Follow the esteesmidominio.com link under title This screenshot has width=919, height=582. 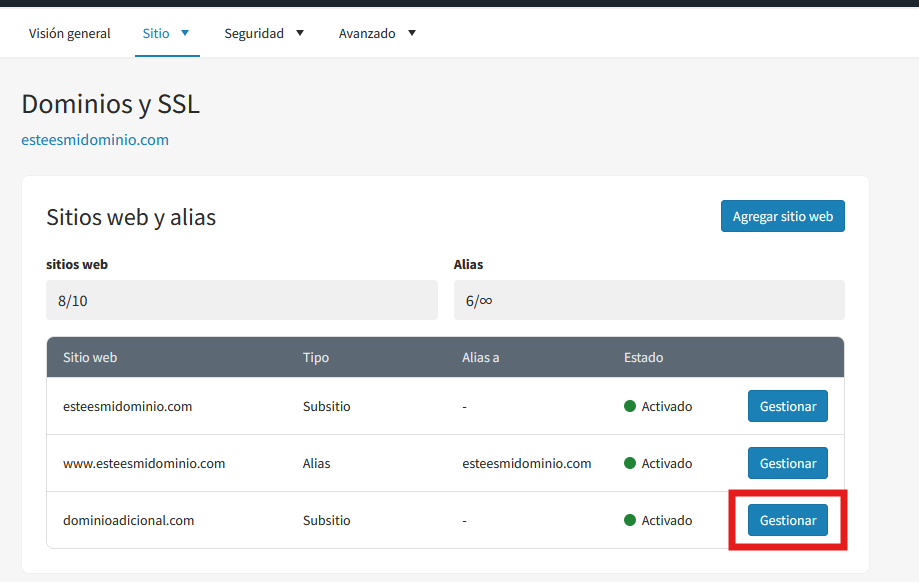click(x=95, y=139)
